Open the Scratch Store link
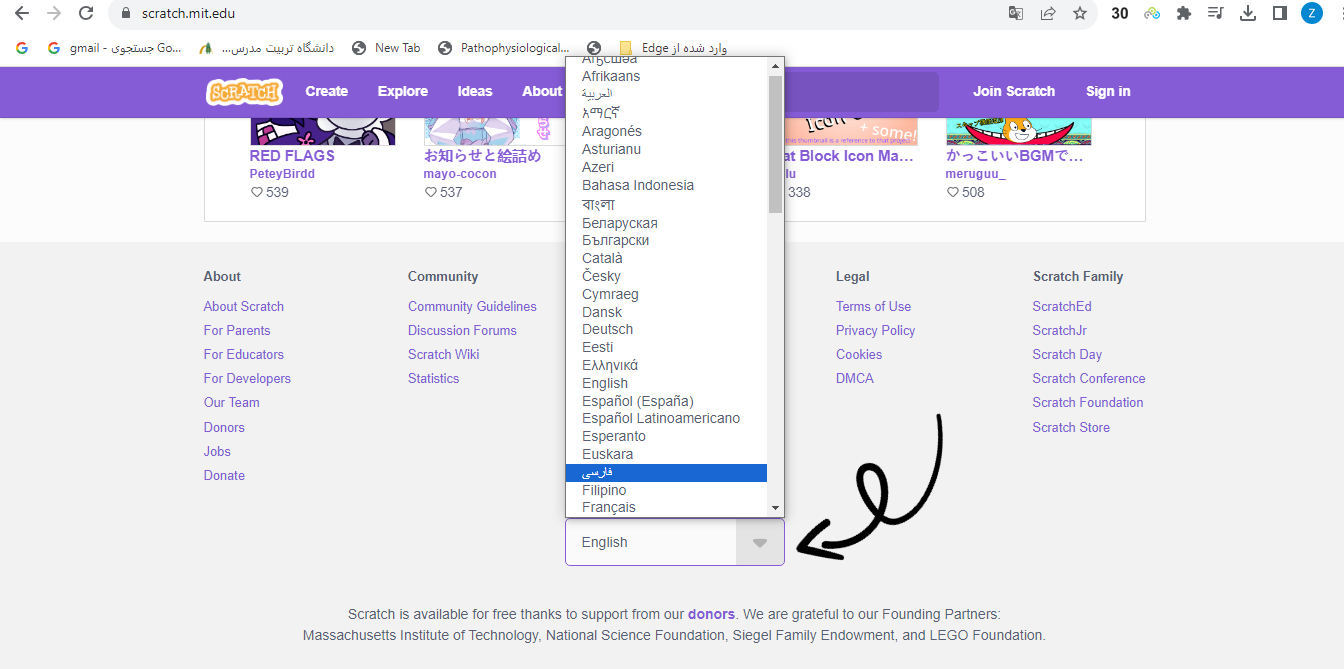This screenshot has width=1344, height=669. pyautogui.click(x=1071, y=427)
